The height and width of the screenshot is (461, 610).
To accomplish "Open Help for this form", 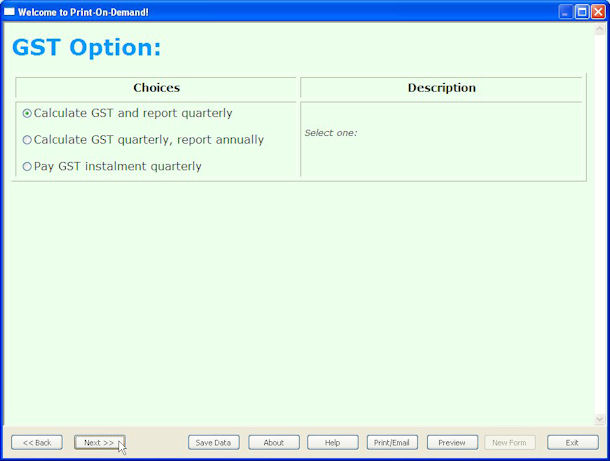I will pyautogui.click(x=333, y=442).
